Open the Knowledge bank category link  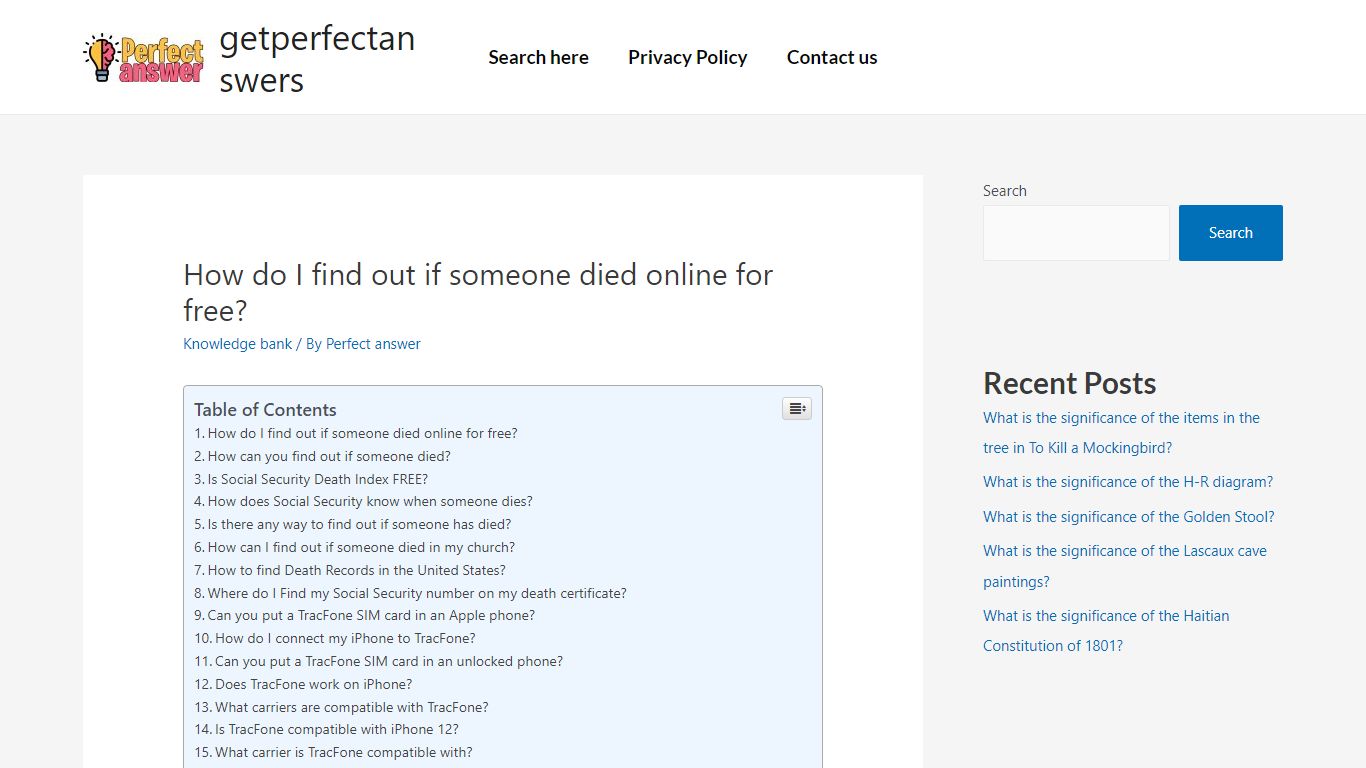[238, 344]
